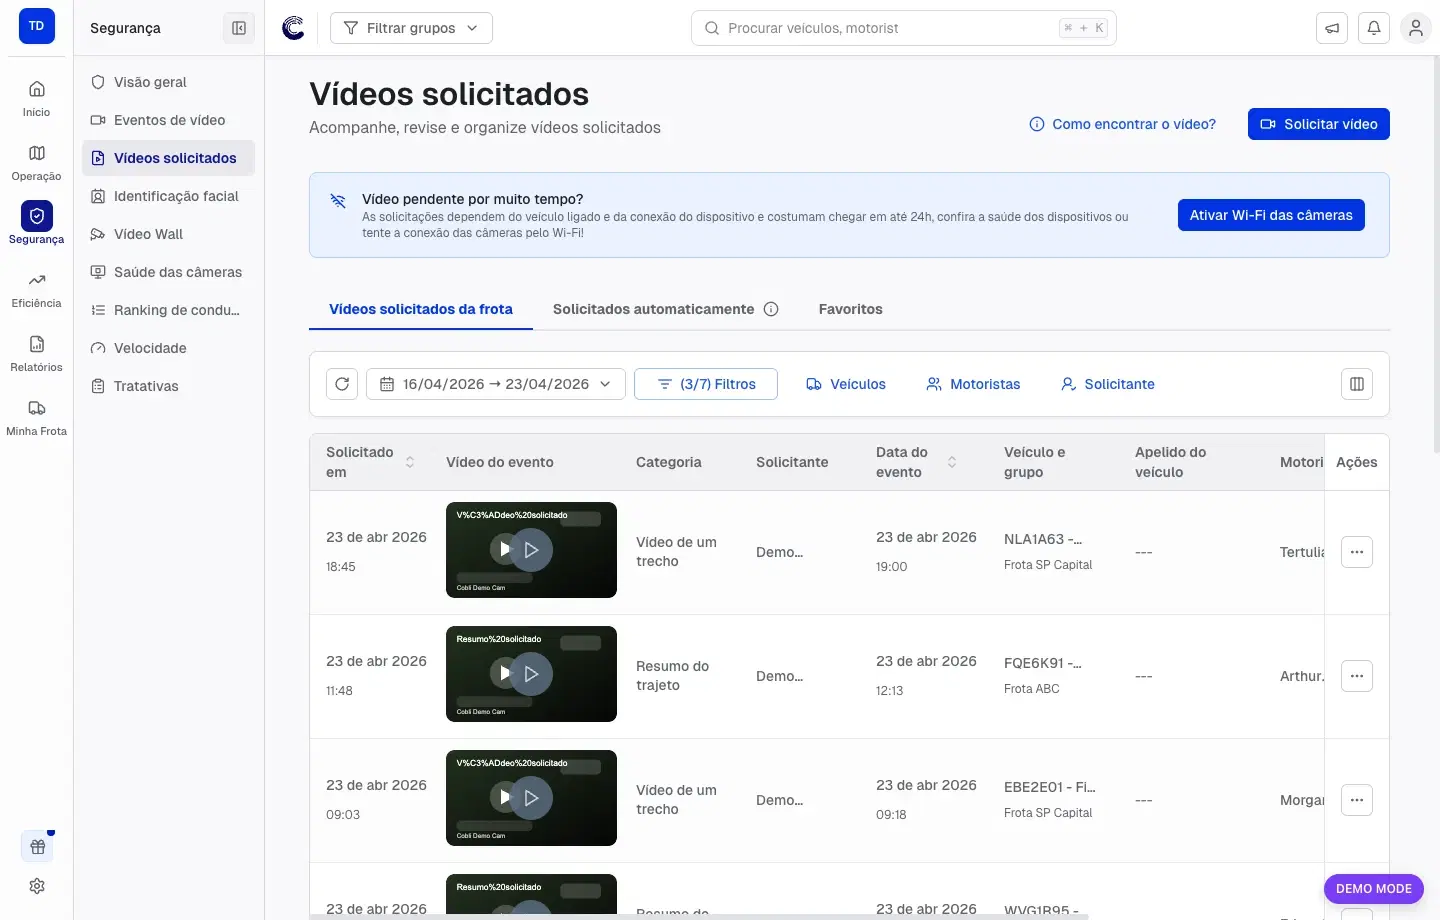Open Saúde das câmeras
Viewport: 1440px width, 920px height.
click(x=168, y=272)
